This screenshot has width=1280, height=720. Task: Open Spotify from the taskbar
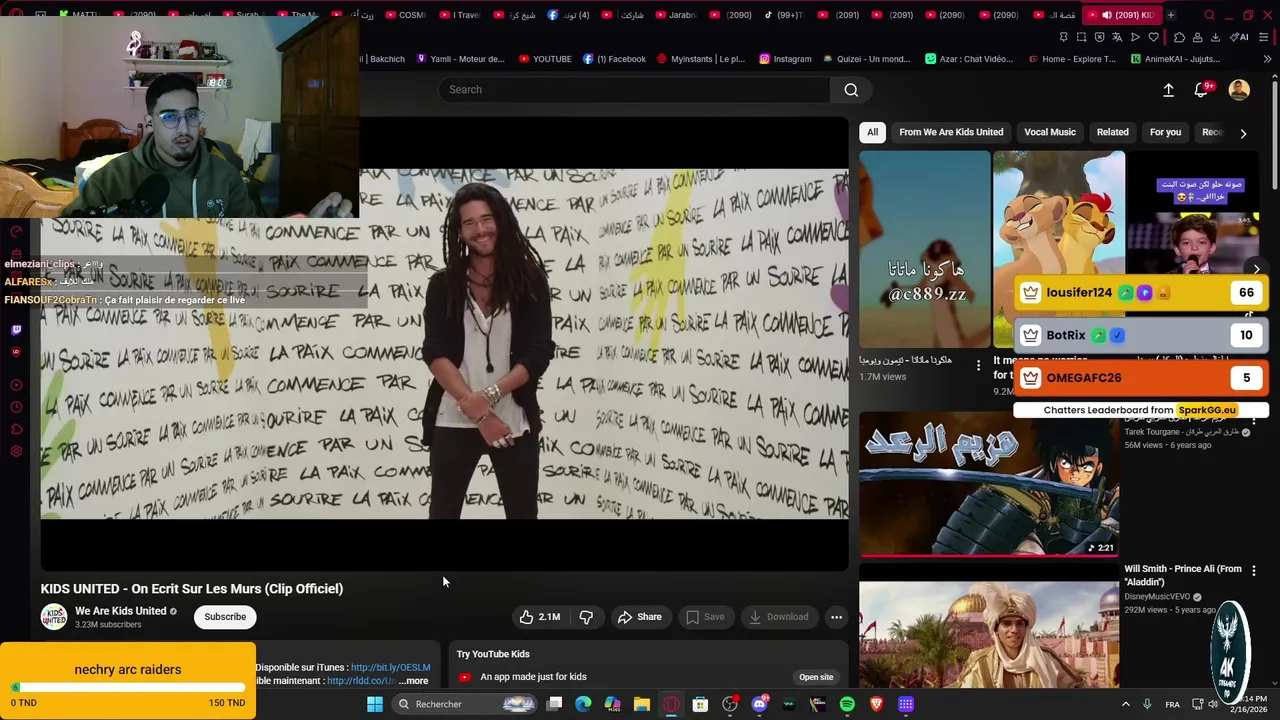tap(847, 704)
